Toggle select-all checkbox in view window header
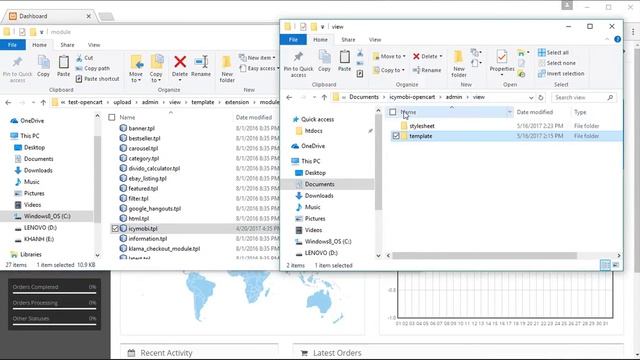The image size is (640, 360). [x=393, y=112]
